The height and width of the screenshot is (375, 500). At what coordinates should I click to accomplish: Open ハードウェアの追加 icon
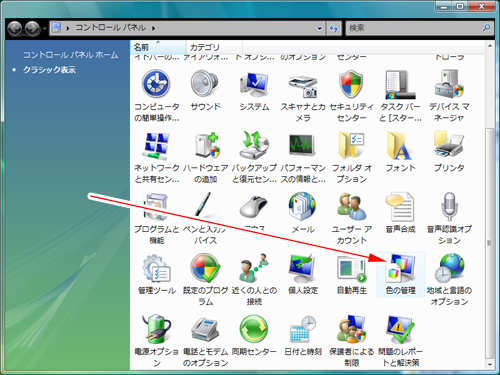click(206, 146)
